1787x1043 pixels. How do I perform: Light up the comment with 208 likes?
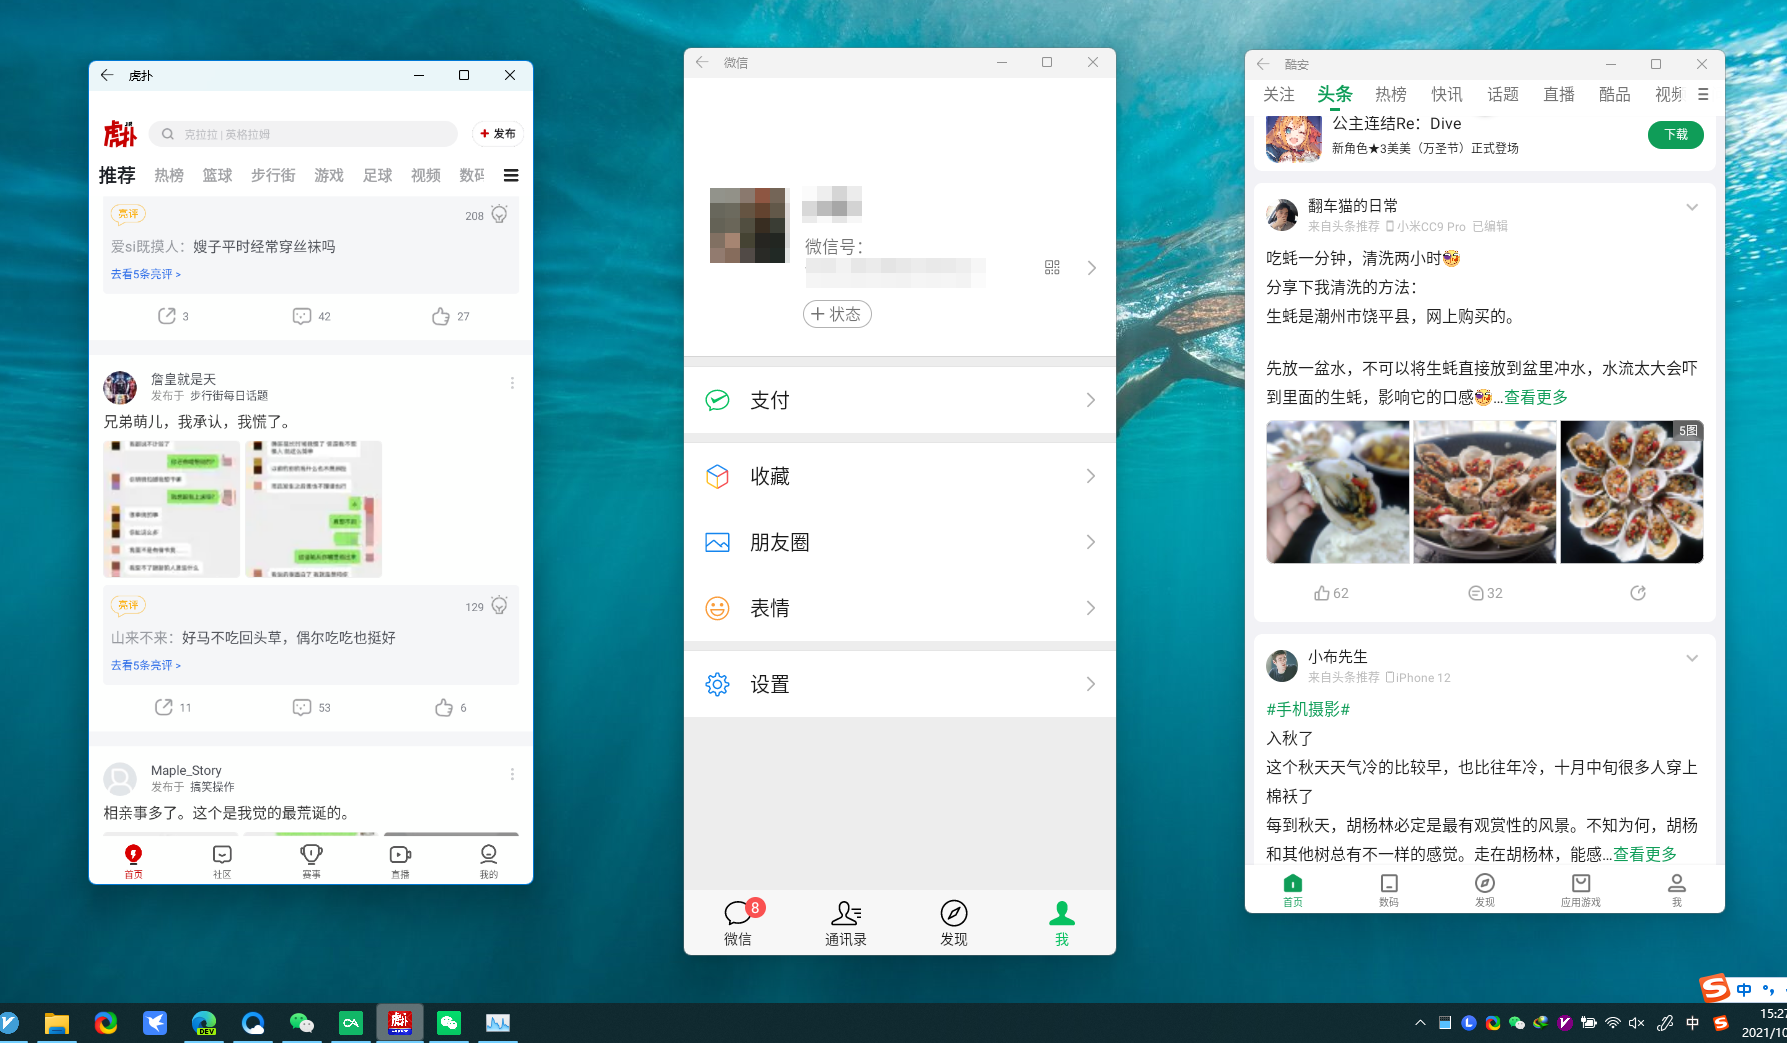click(499, 214)
